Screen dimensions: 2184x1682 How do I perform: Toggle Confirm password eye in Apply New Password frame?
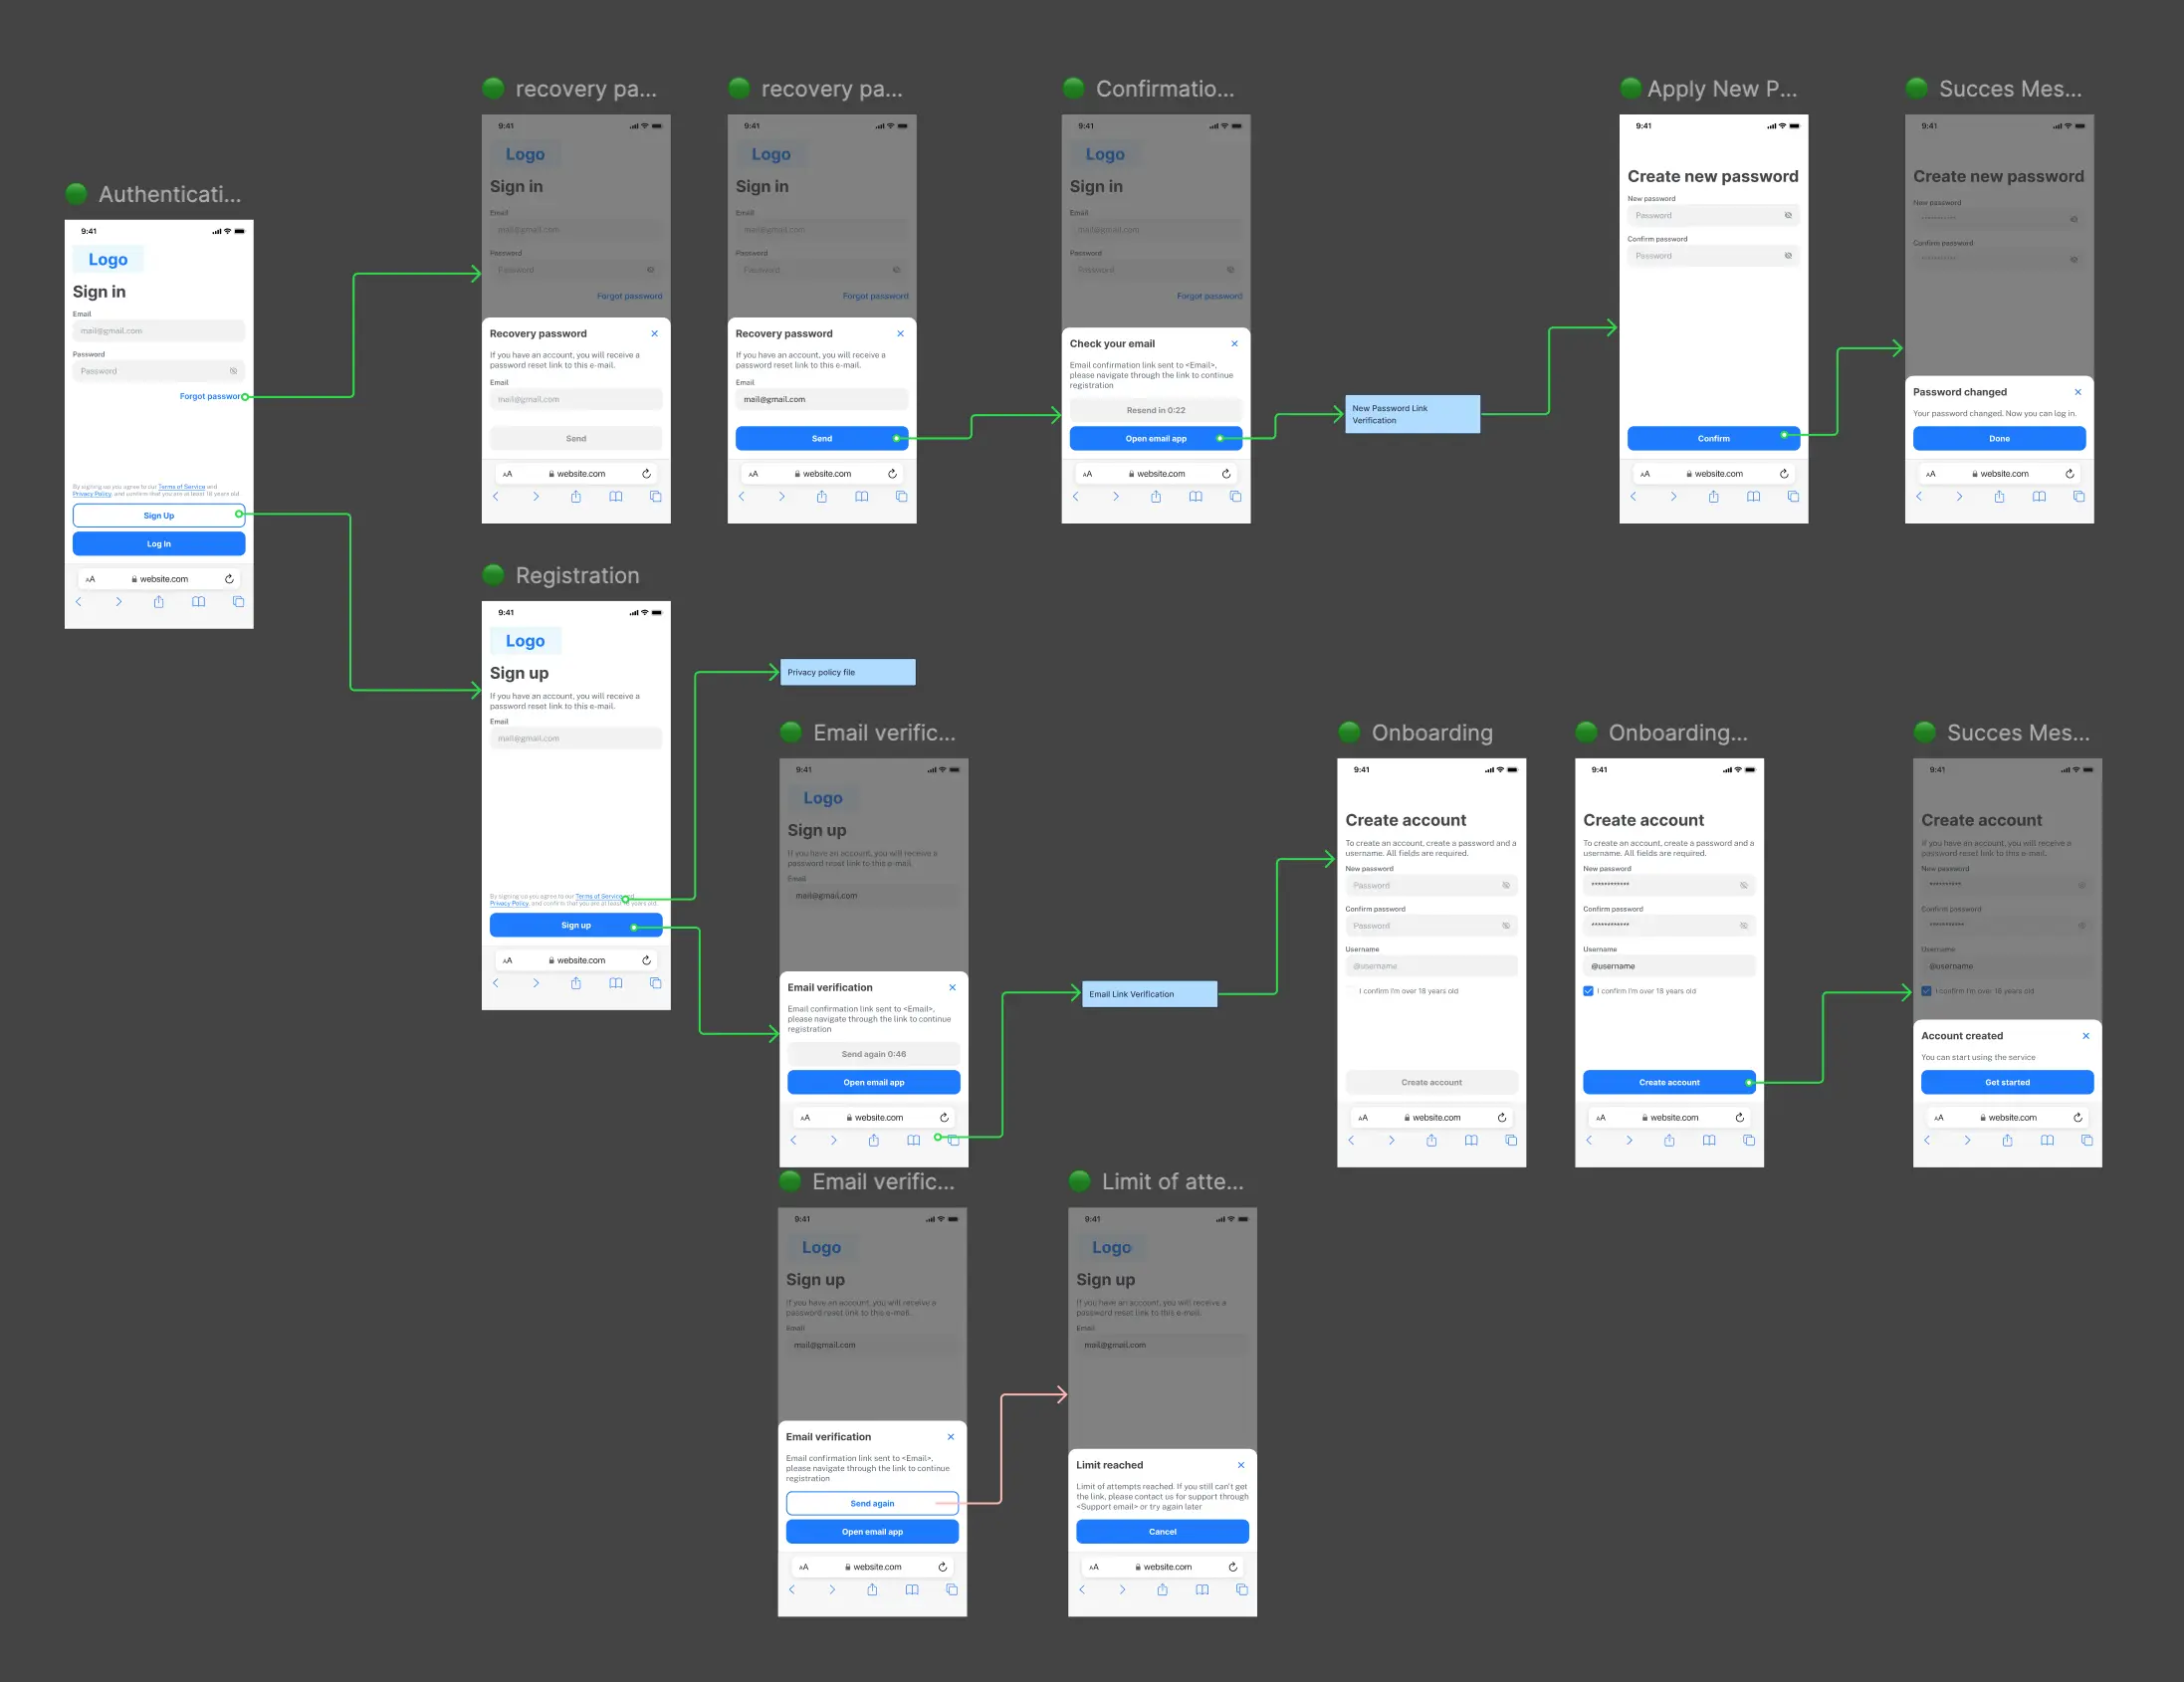(1788, 256)
